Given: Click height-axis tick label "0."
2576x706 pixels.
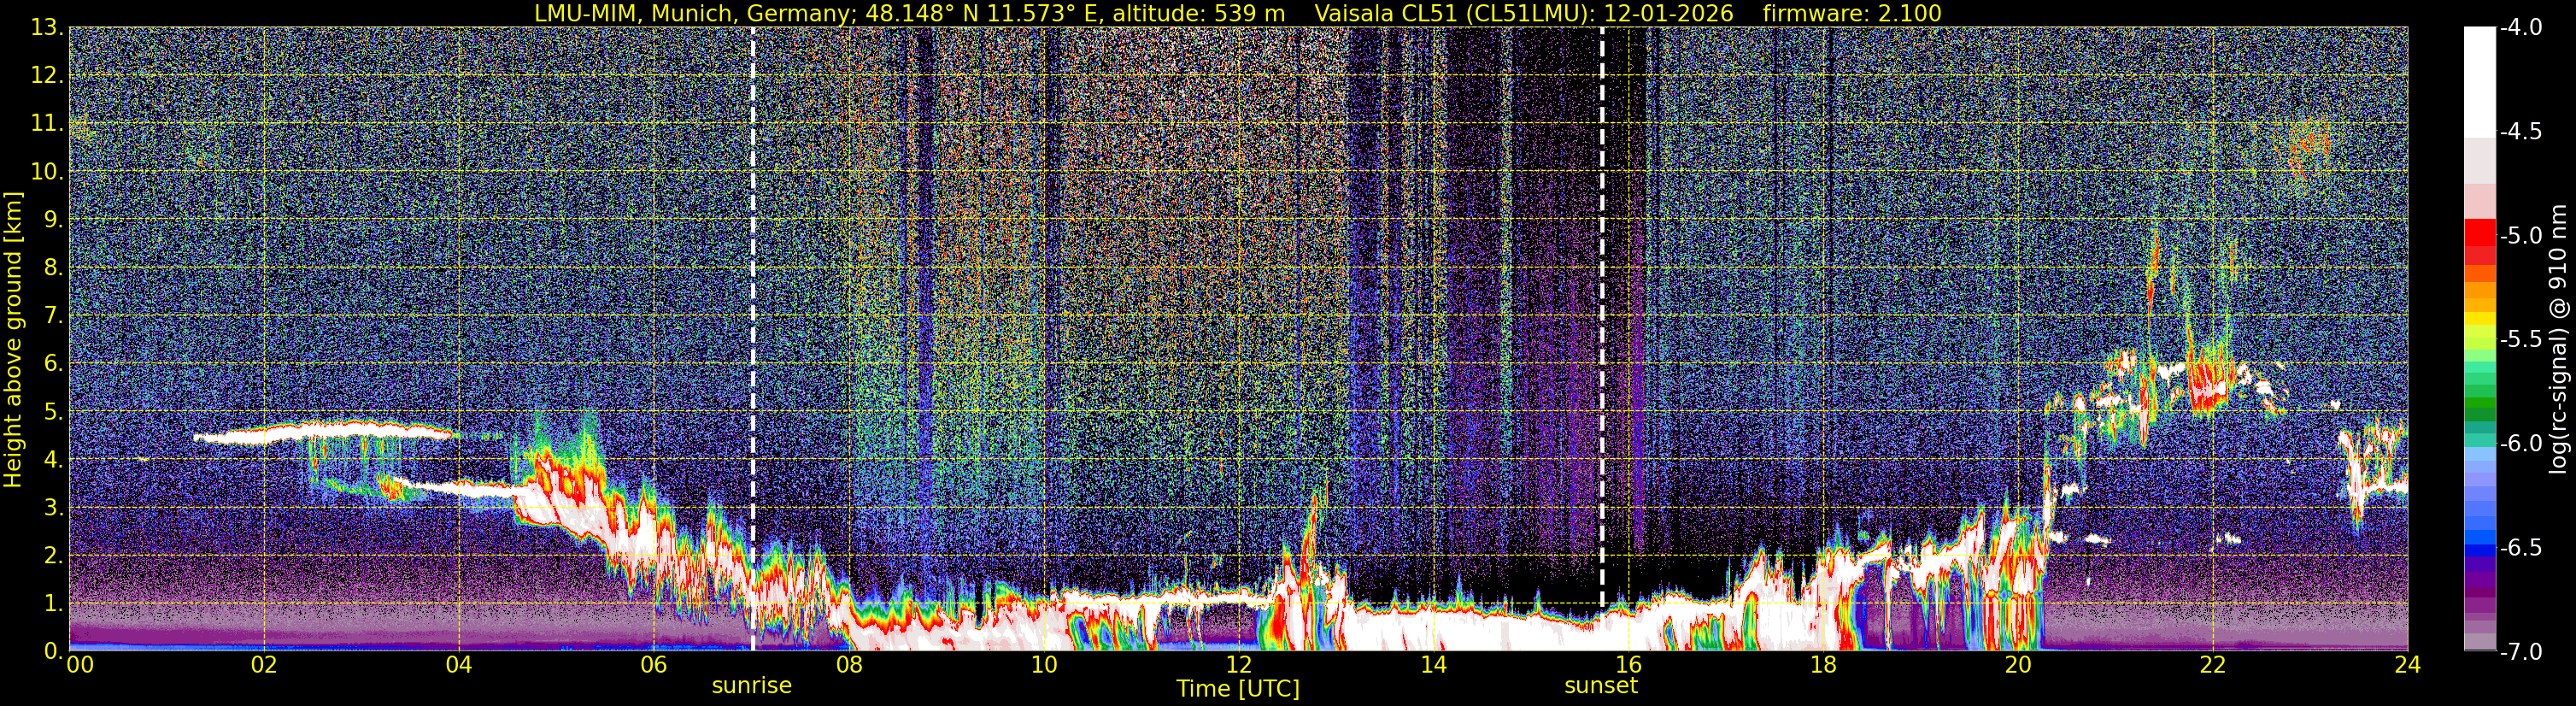Looking at the screenshot, I should coord(53,651).
